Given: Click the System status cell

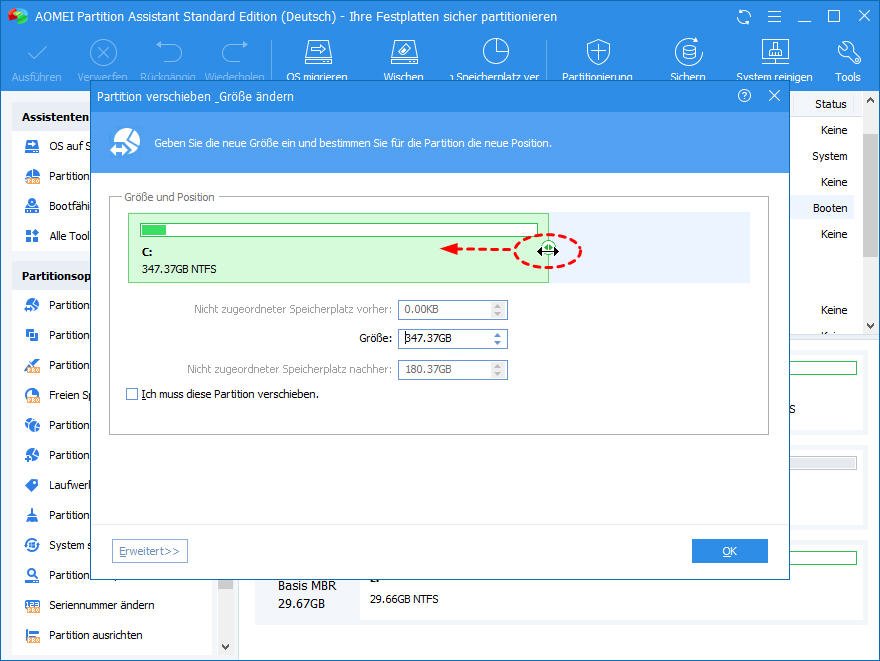Looking at the screenshot, I should tap(829, 156).
